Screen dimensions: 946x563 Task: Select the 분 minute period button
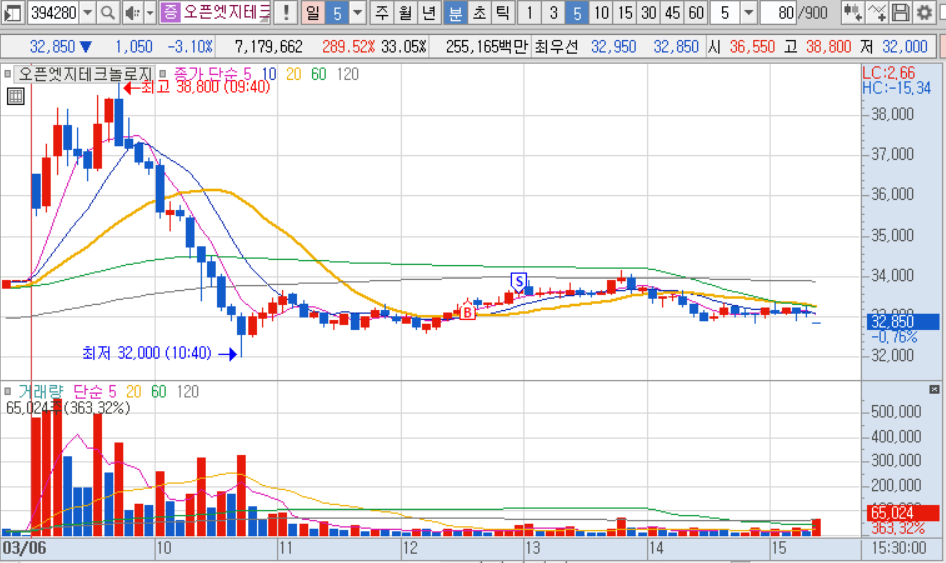456,12
